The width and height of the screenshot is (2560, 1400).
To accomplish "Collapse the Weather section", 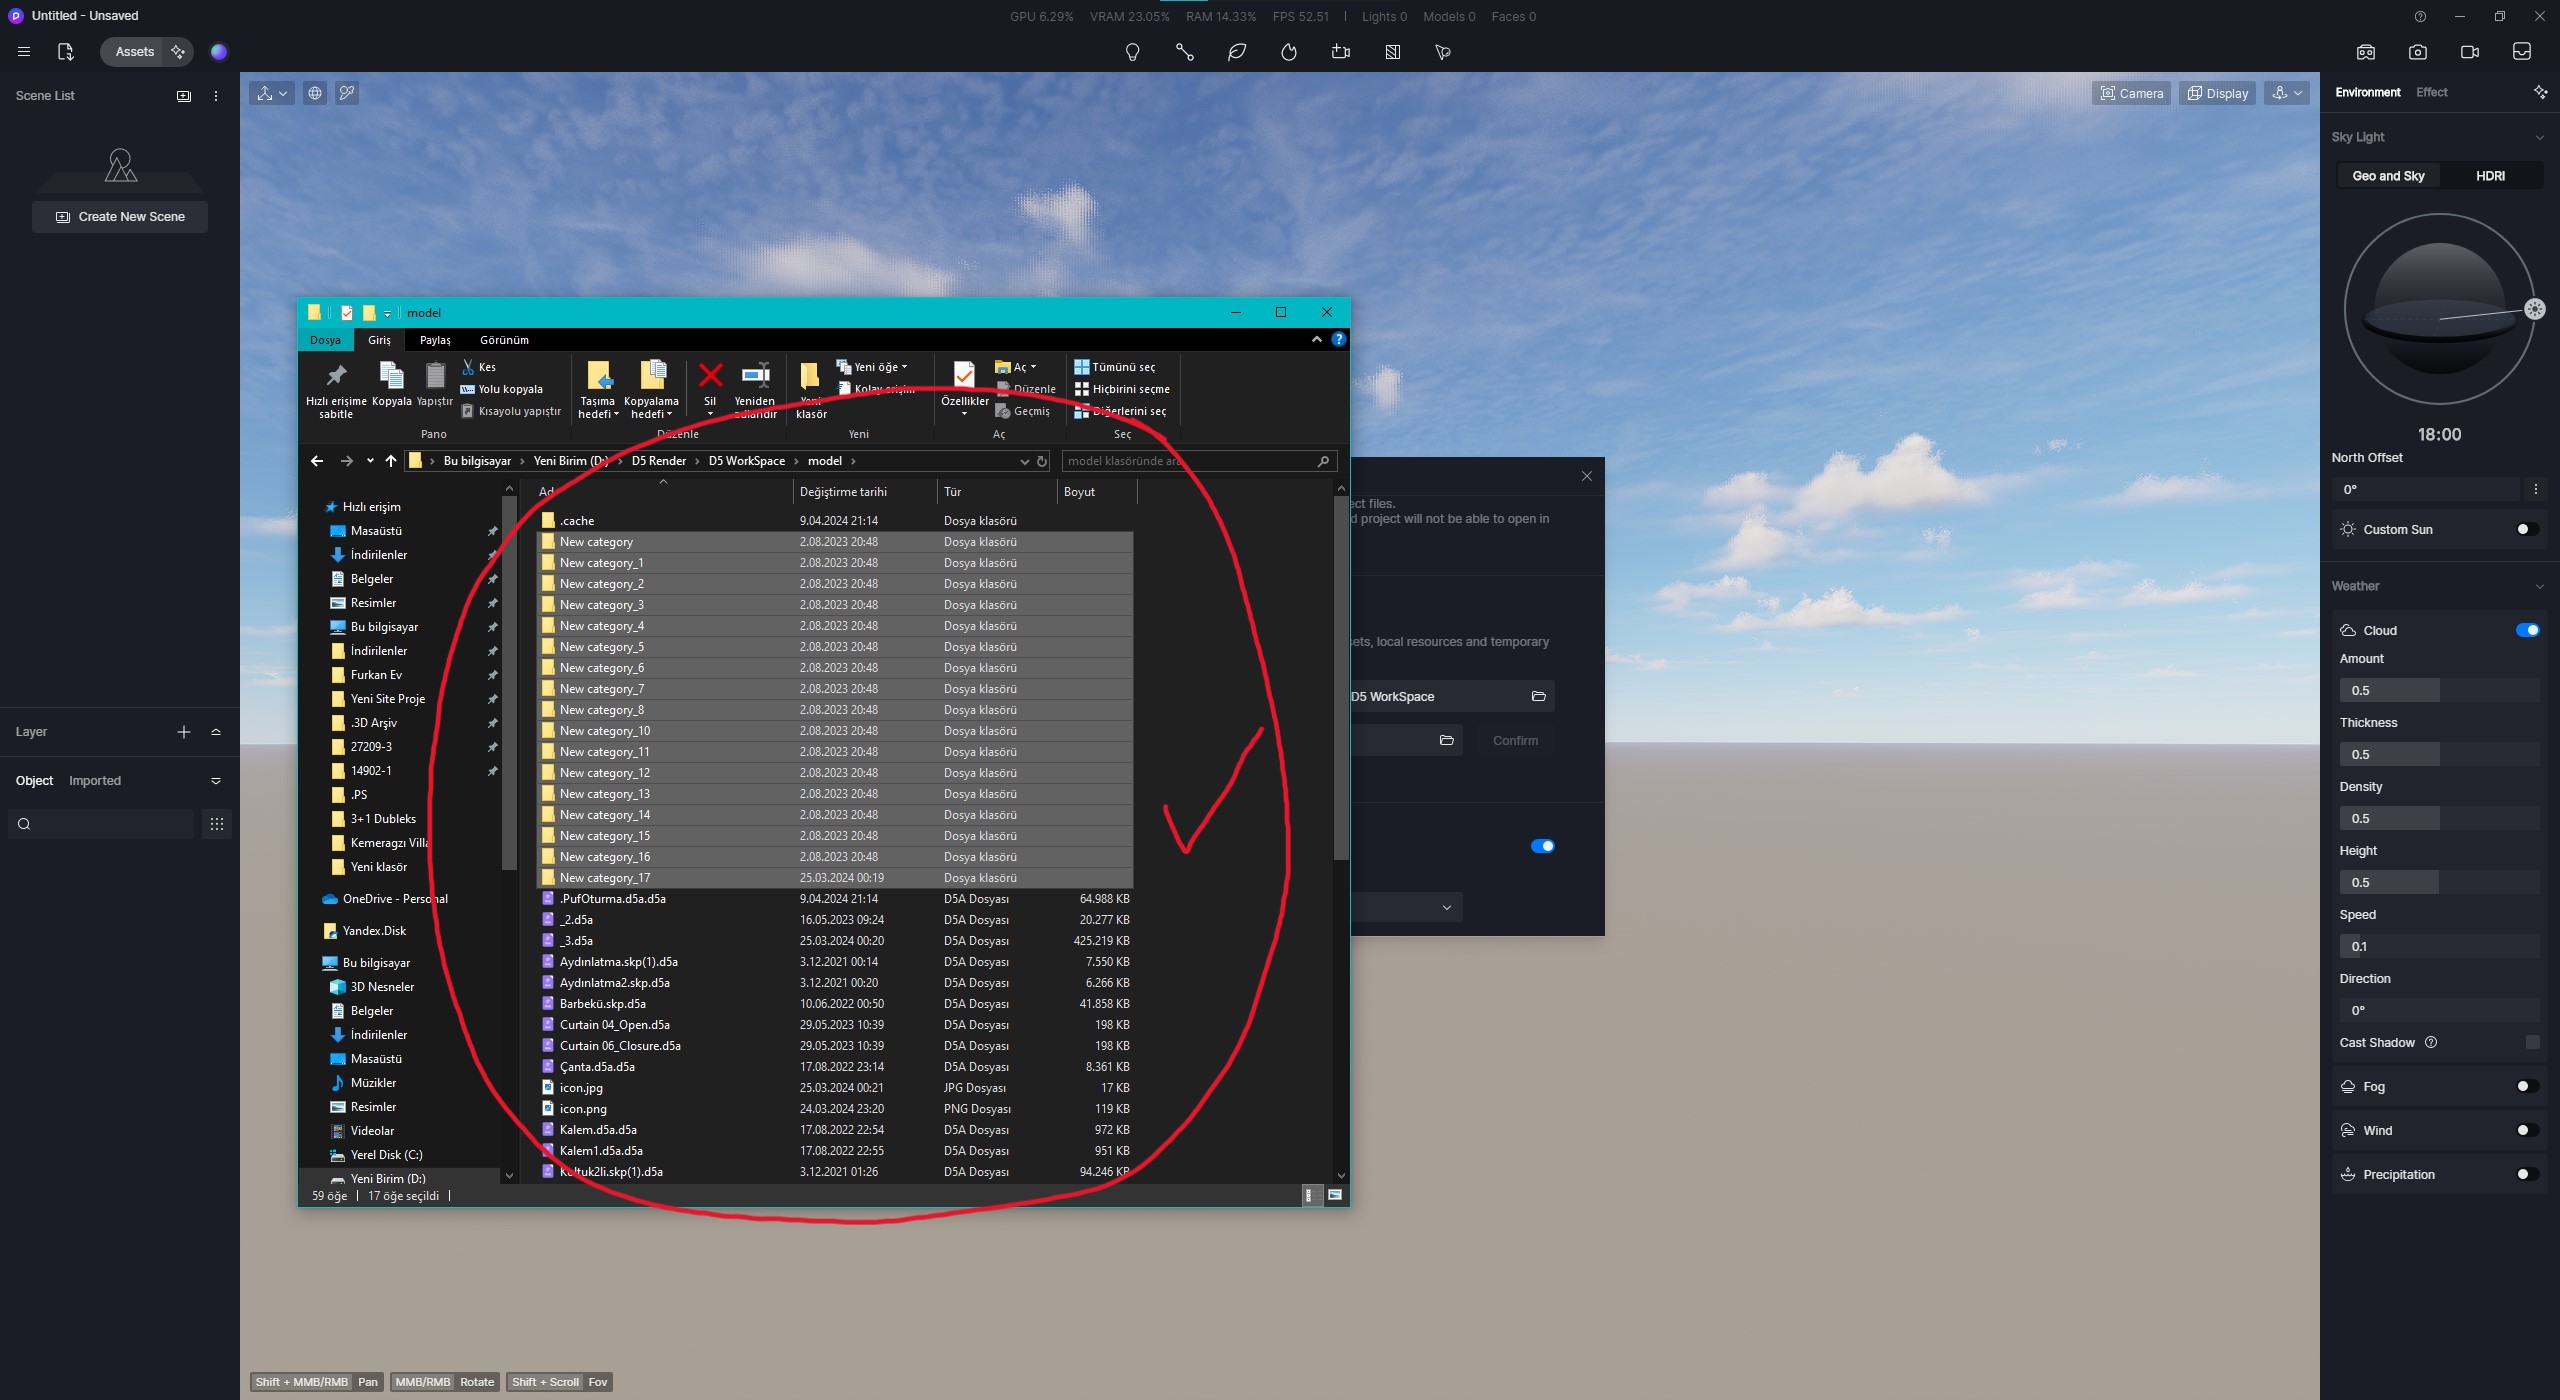I will 2540,586.
